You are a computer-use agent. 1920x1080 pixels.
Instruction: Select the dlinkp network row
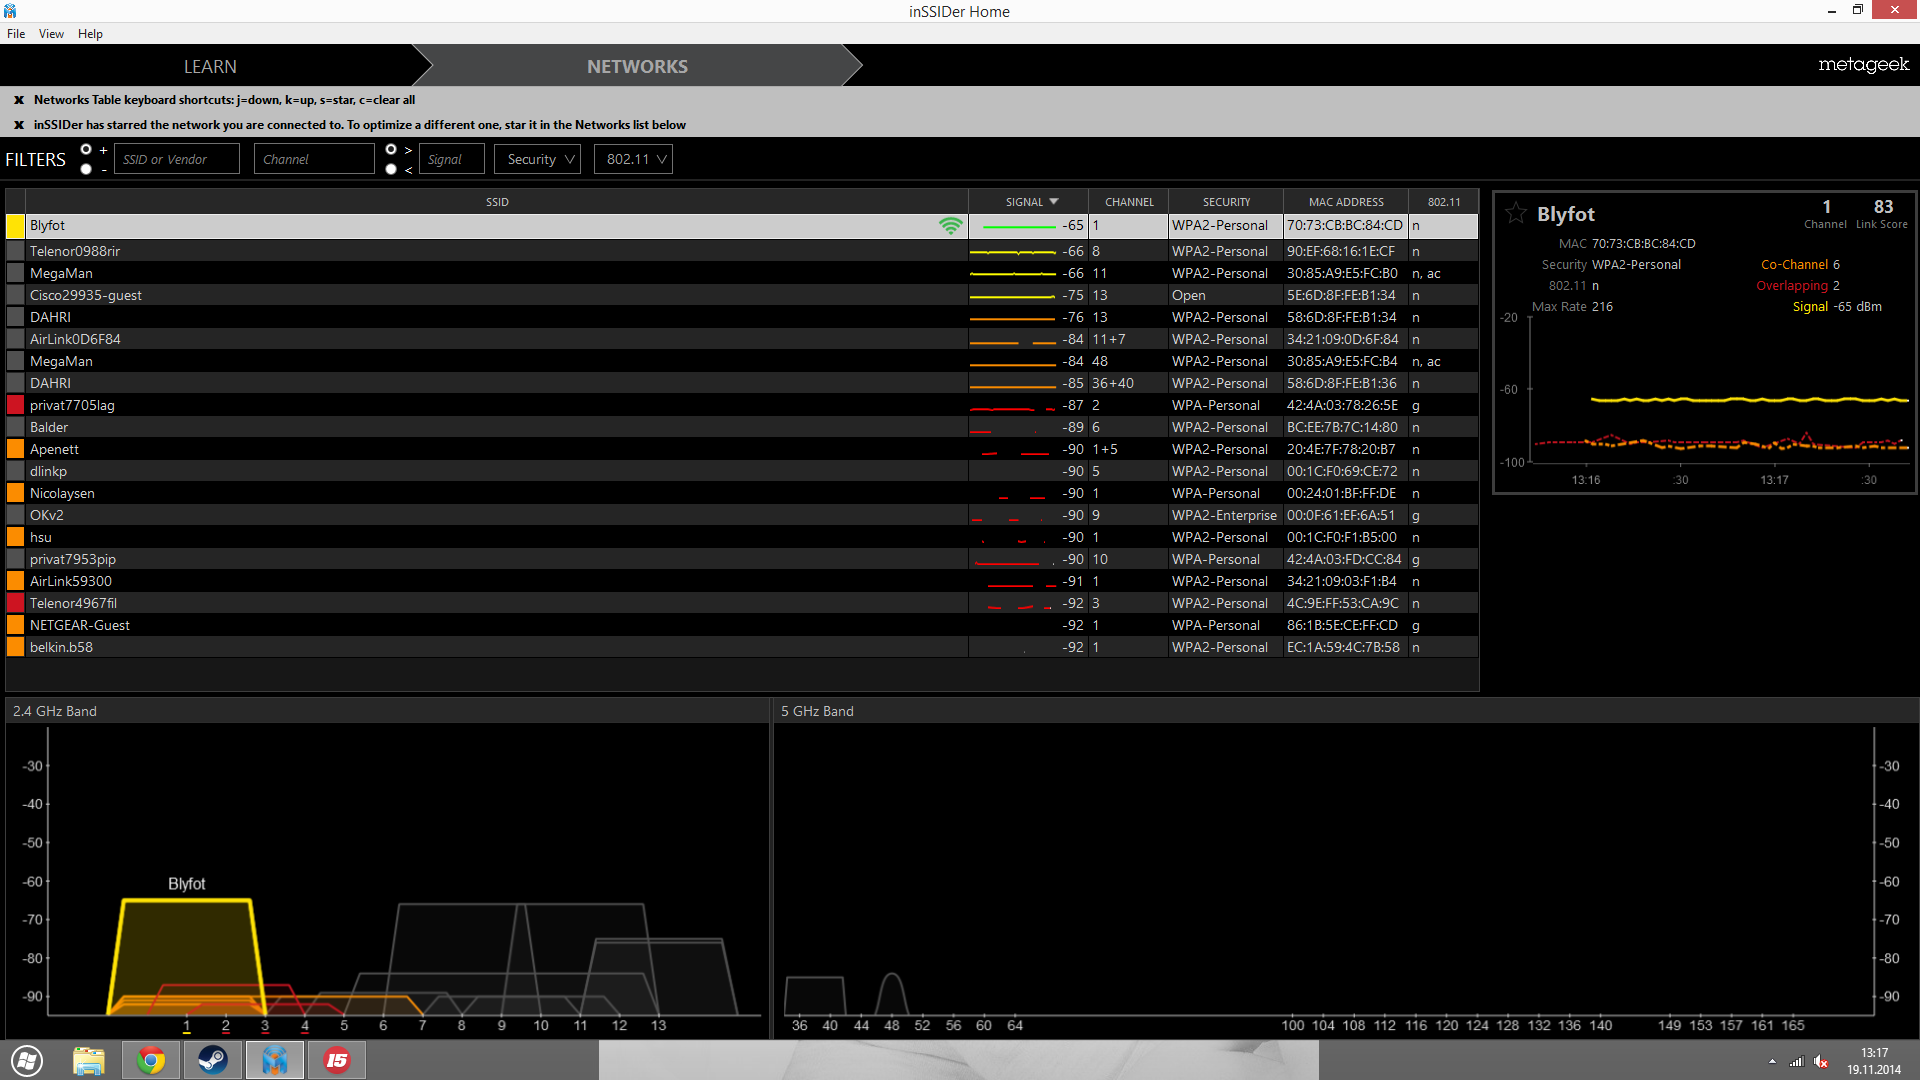[x=742, y=471]
